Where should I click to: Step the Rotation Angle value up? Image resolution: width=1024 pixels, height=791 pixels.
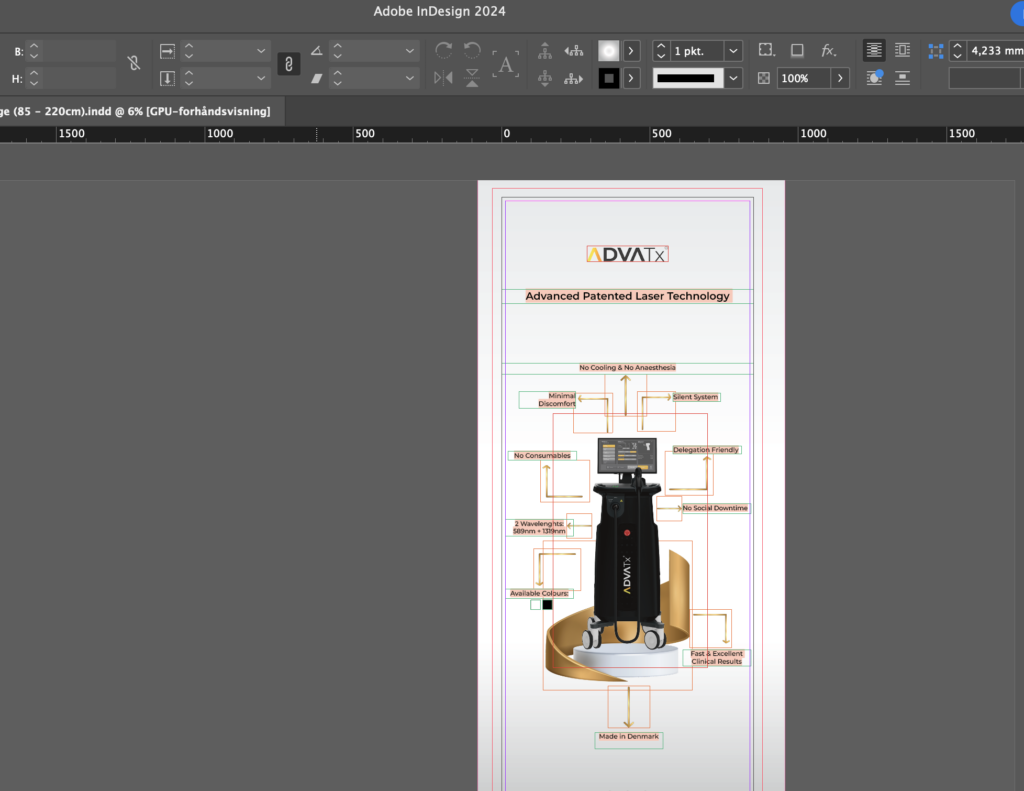click(337, 46)
